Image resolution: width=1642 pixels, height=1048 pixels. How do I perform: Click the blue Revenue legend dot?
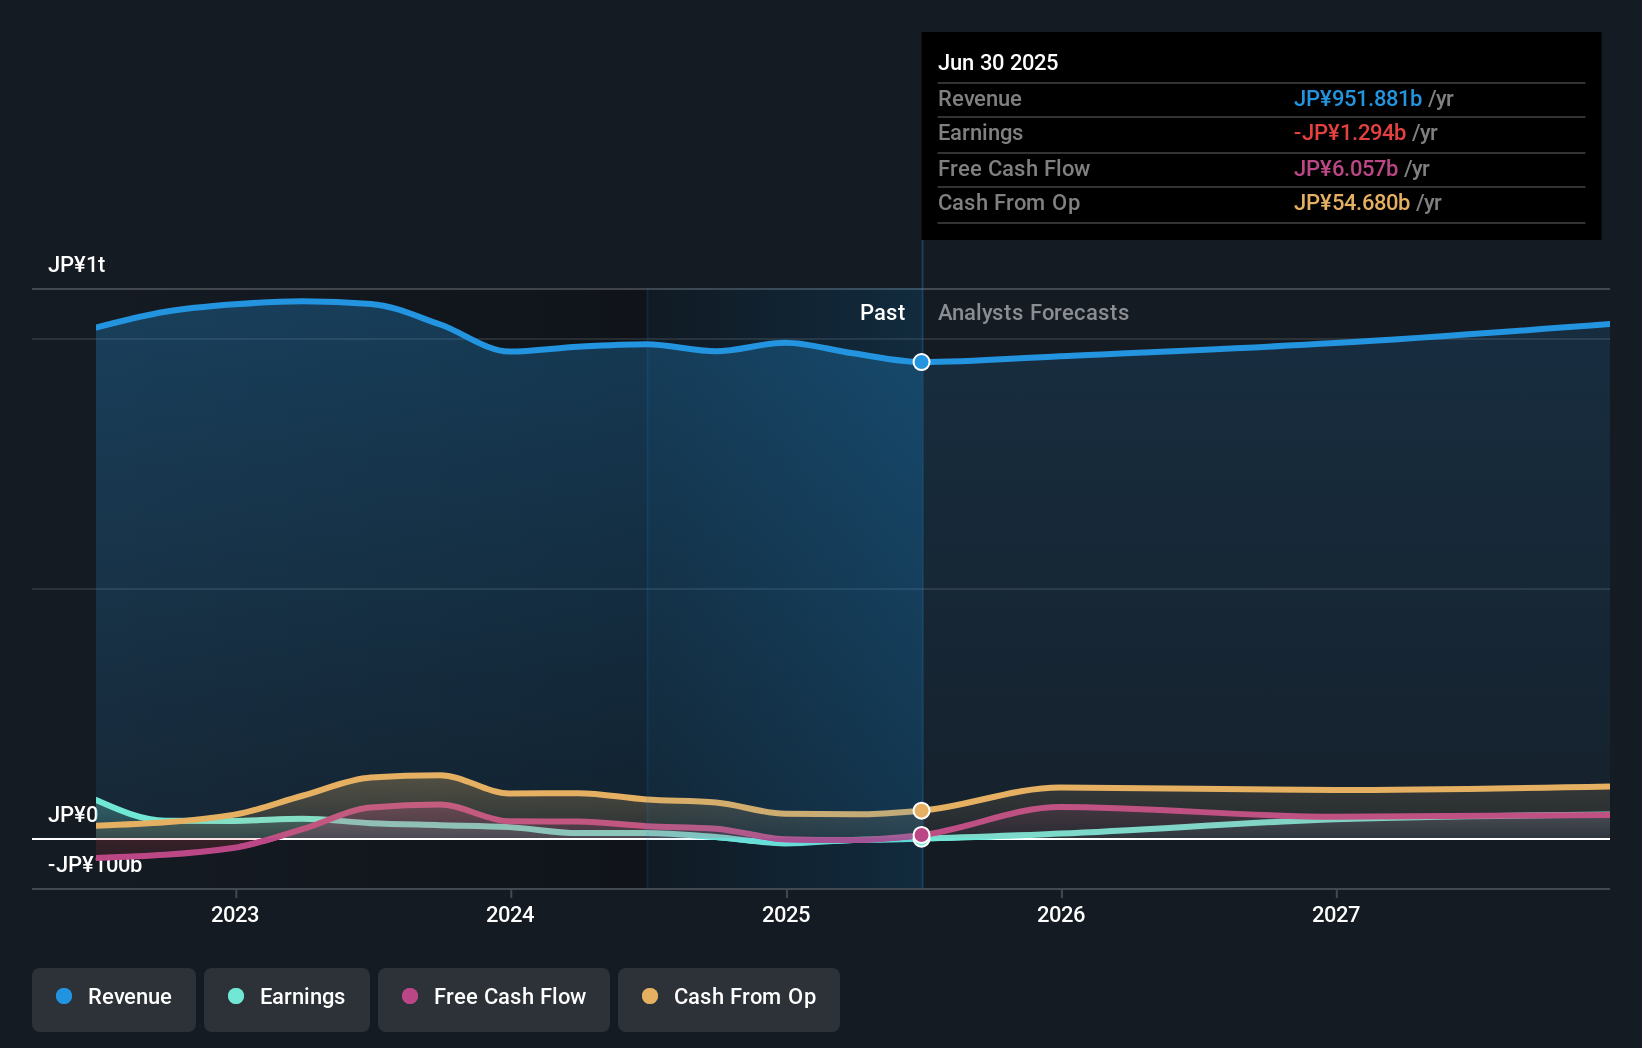(65, 997)
